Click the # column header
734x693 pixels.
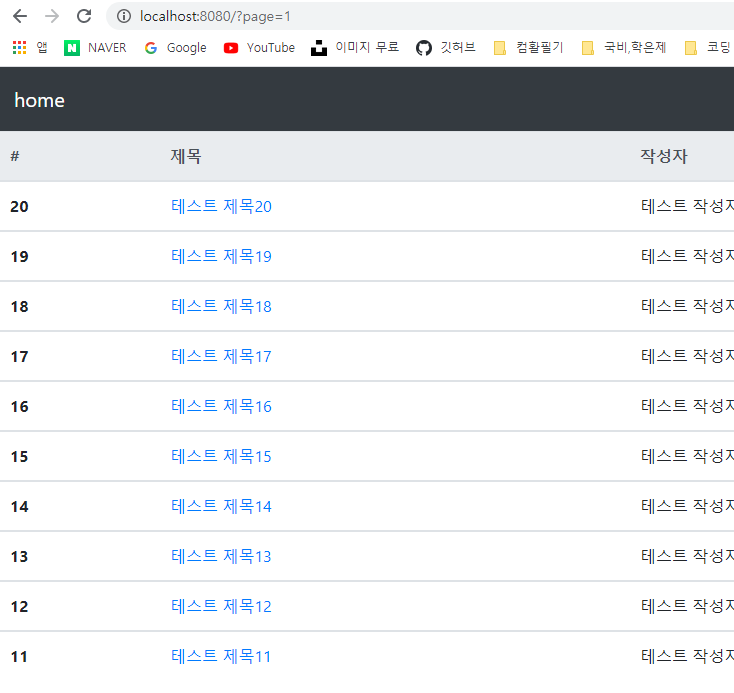15,156
